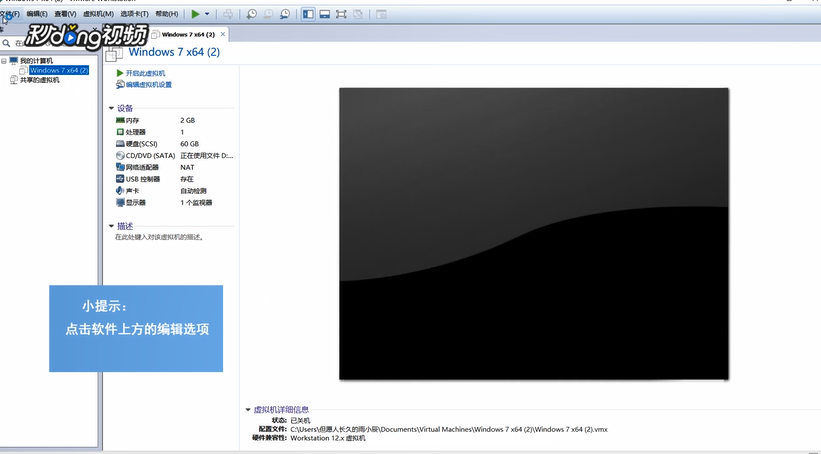The image size is (821, 454).
Task: Toggle the library sidebar view icon
Action: coord(308,14)
